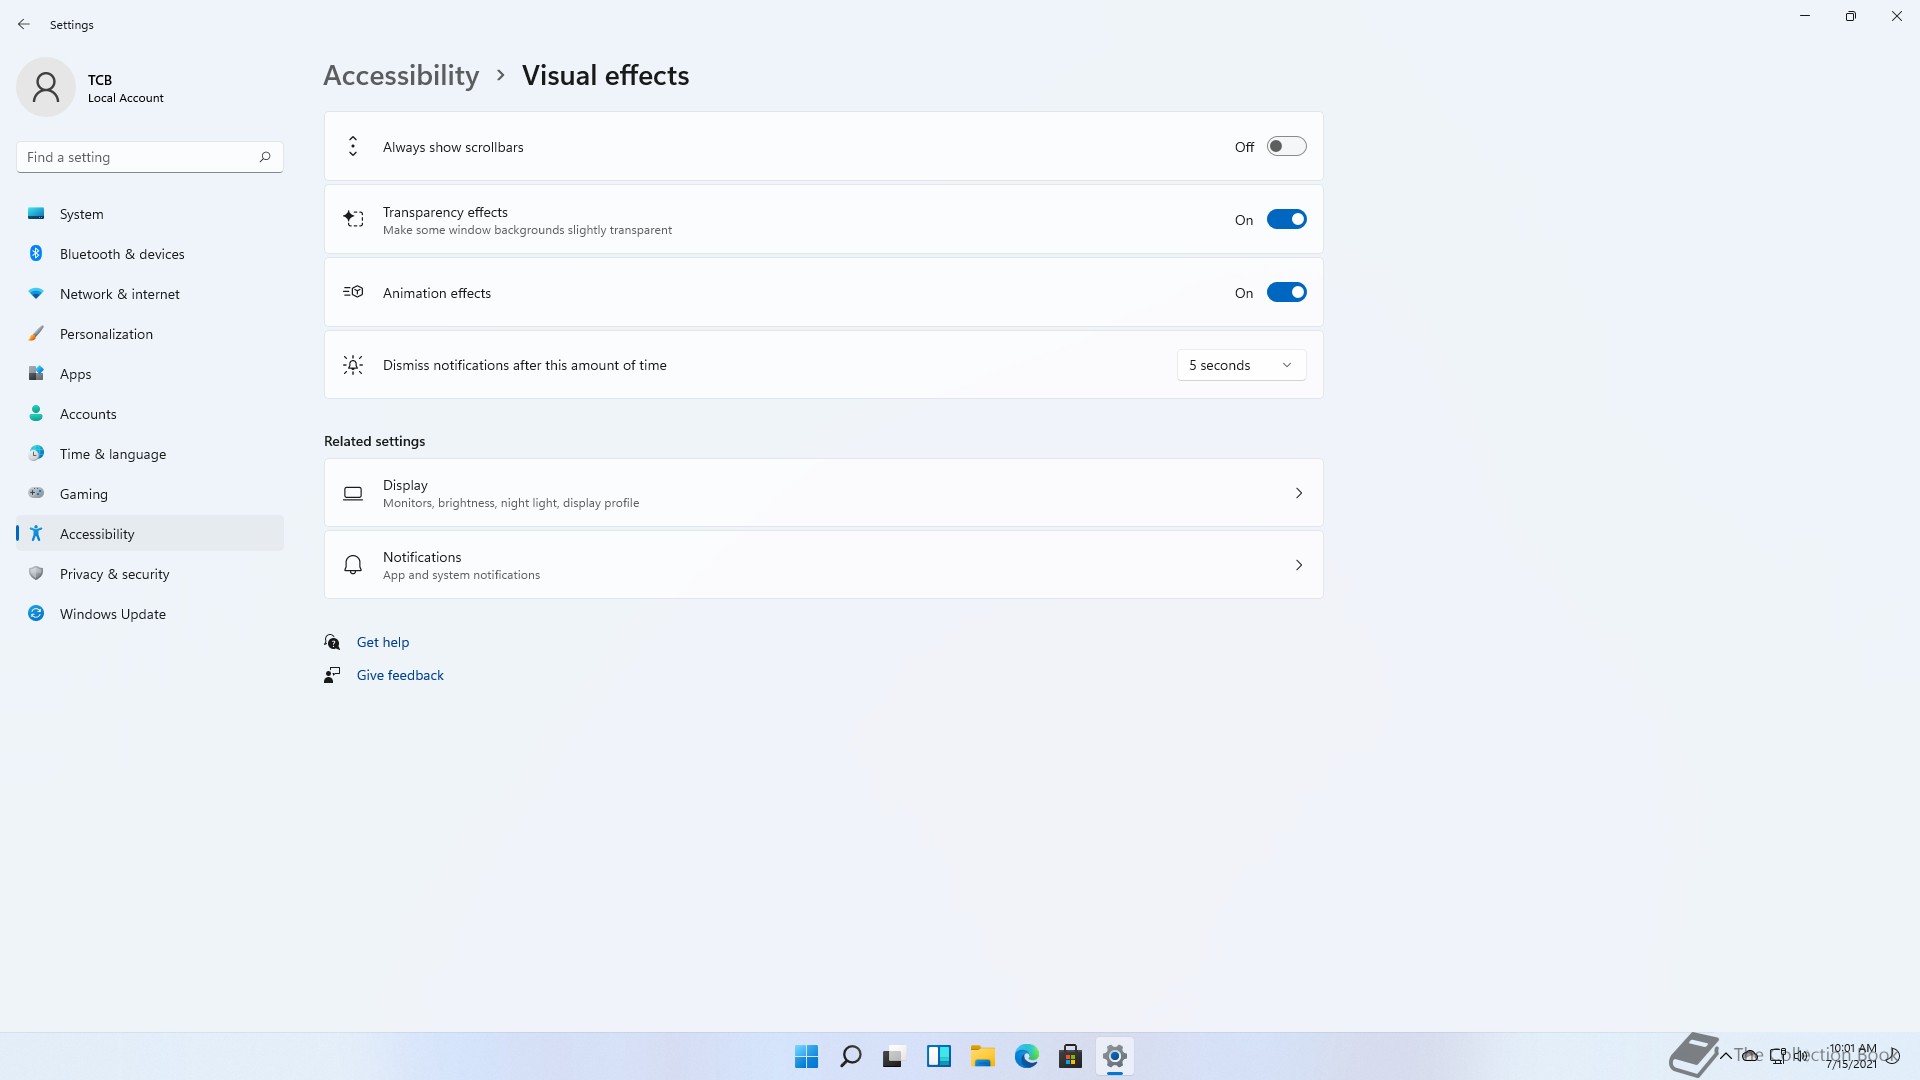
Task: Open the 5 seconds notification dropdown
Action: pyautogui.click(x=1240, y=365)
